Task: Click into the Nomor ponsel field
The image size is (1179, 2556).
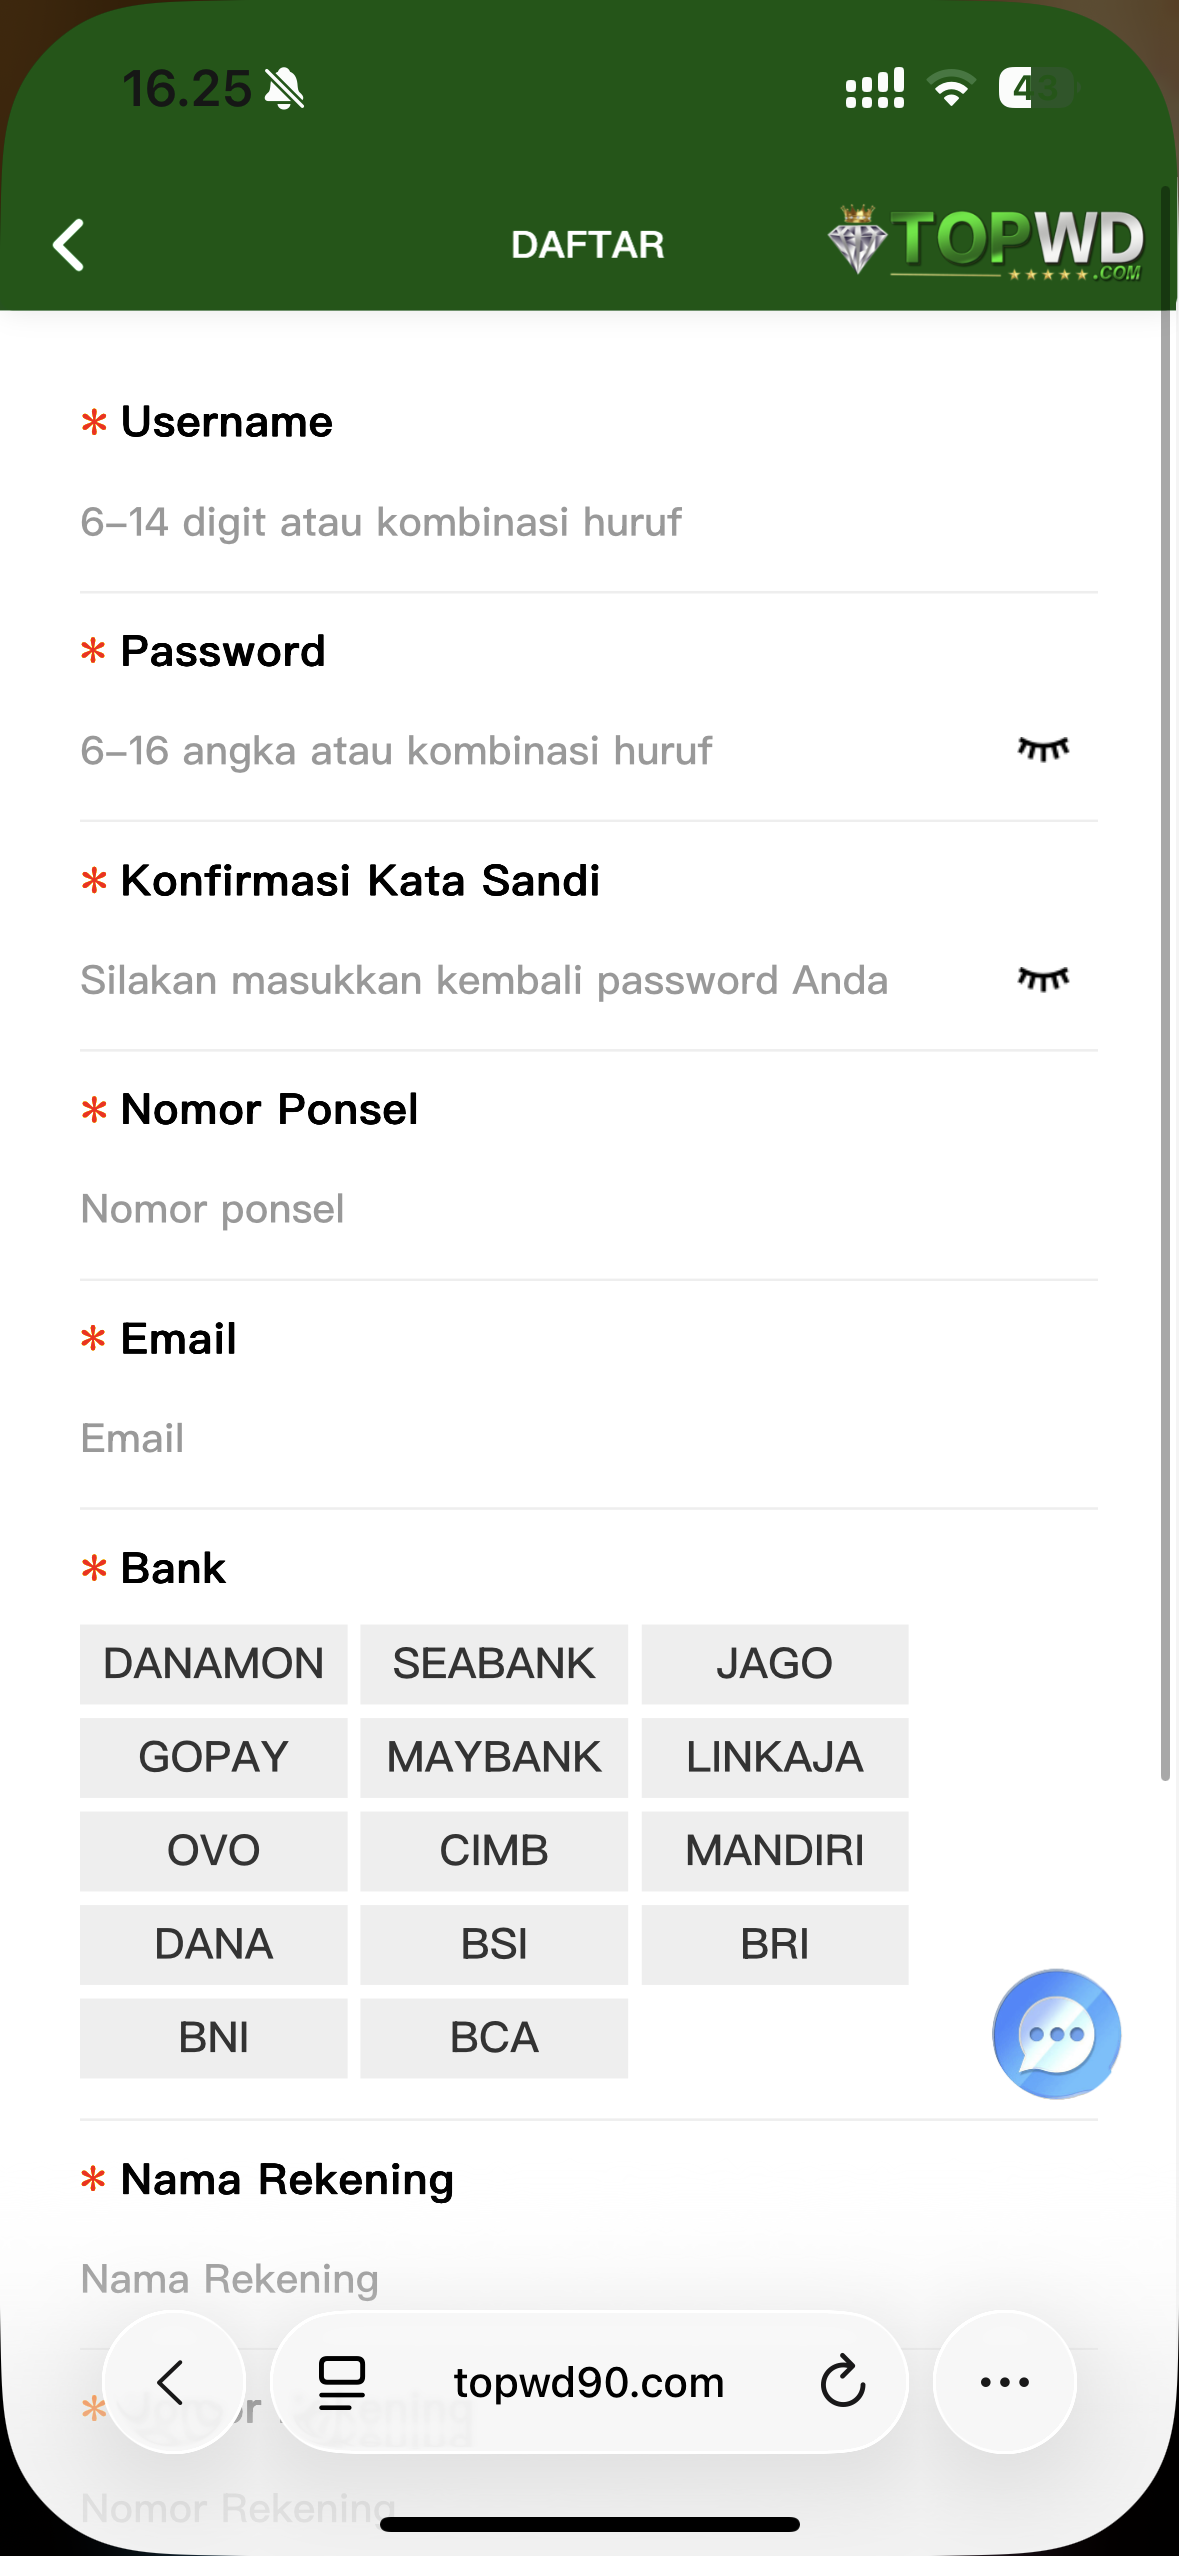Action: coord(588,1209)
